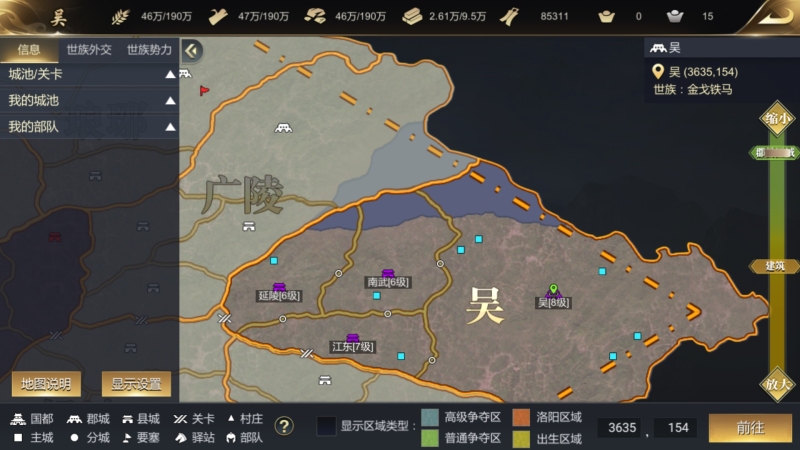Toggle the 显示区域类型 checkbox
The height and width of the screenshot is (450, 800).
pos(326,426)
